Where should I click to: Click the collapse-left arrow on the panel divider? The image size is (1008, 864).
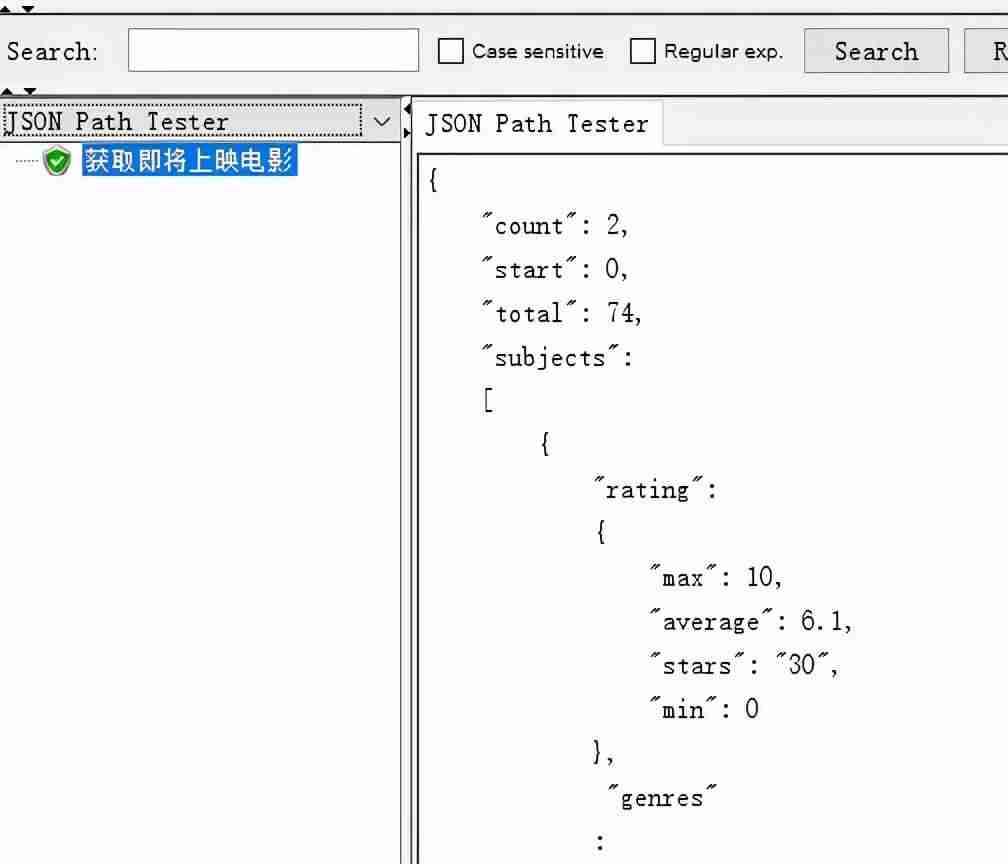pyautogui.click(x=407, y=110)
